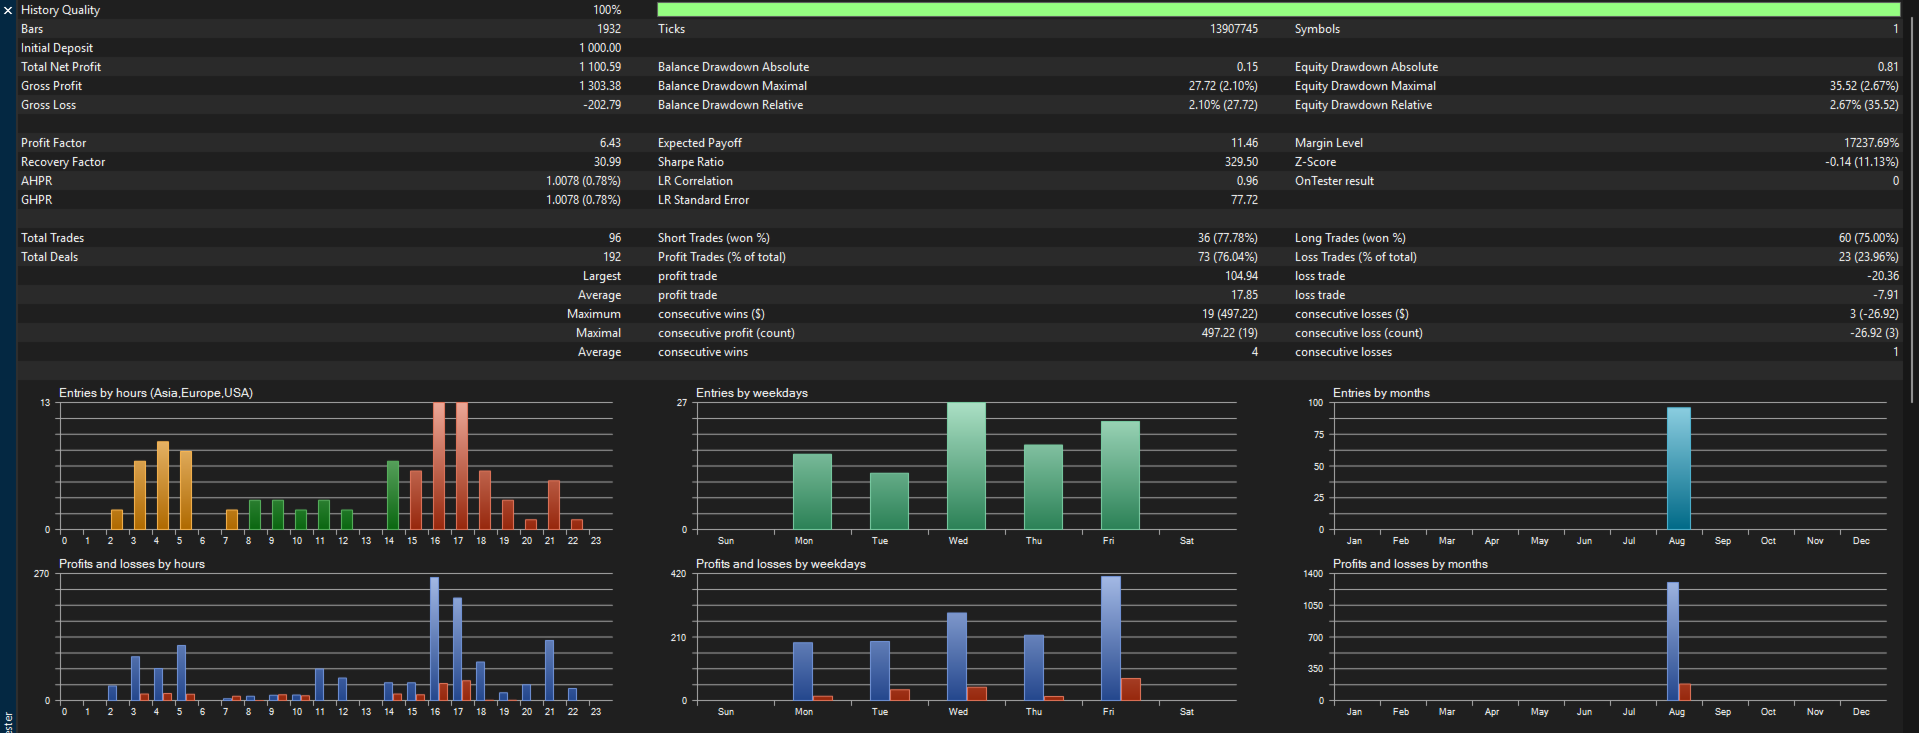This screenshot has width=1919, height=733.
Task: Click the Margin Level value
Action: [1871, 143]
